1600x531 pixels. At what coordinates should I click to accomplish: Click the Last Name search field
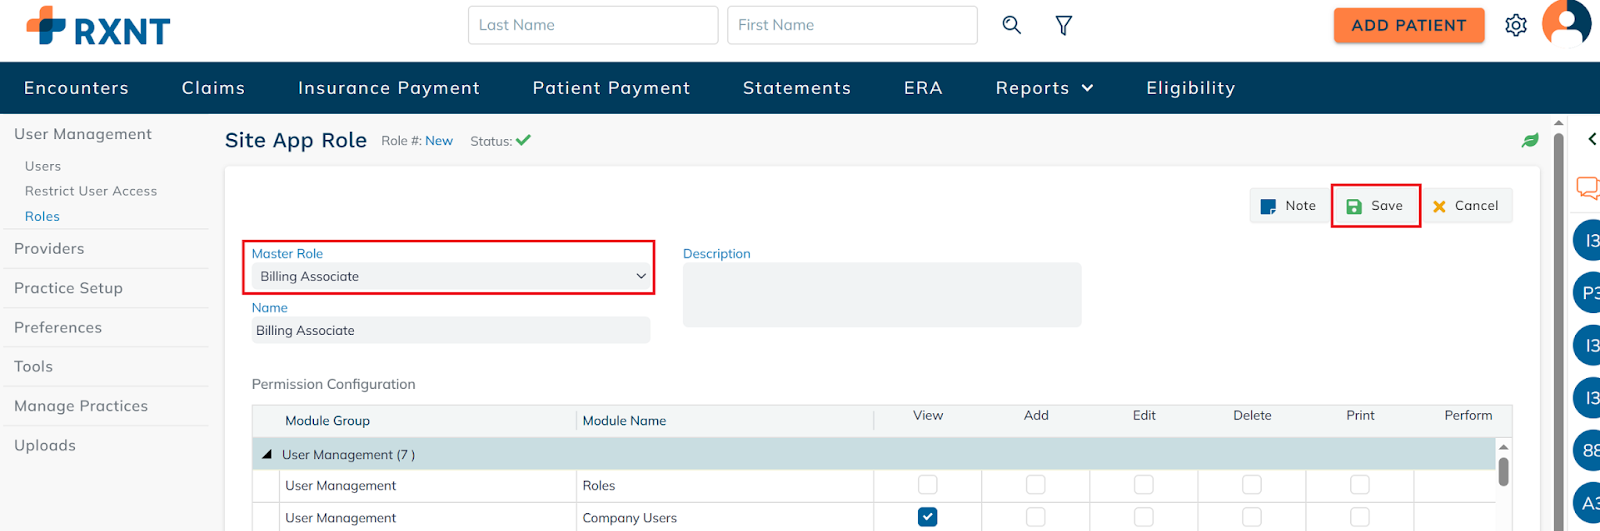[x=592, y=25]
